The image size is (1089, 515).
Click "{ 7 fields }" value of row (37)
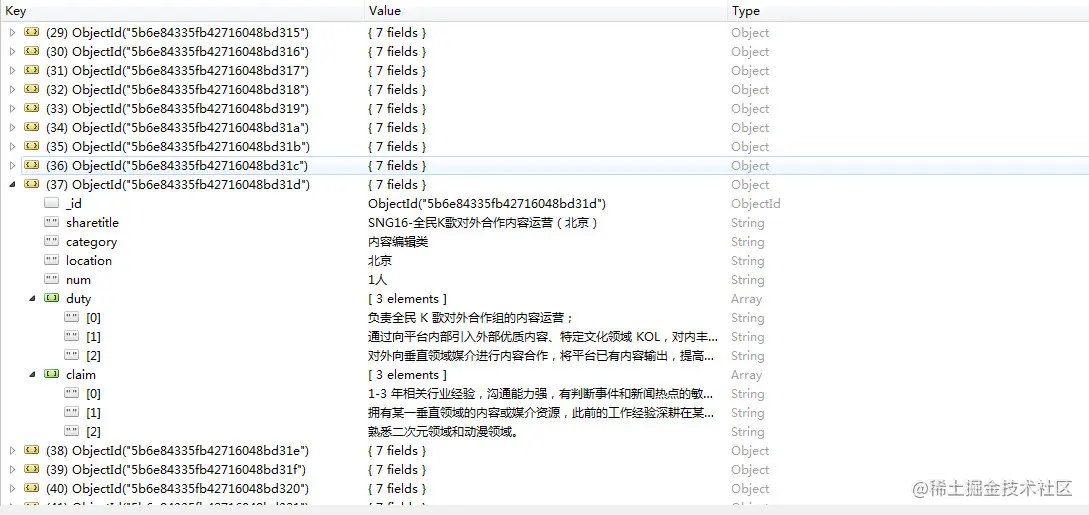pyautogui.click(x=397, y=185)
